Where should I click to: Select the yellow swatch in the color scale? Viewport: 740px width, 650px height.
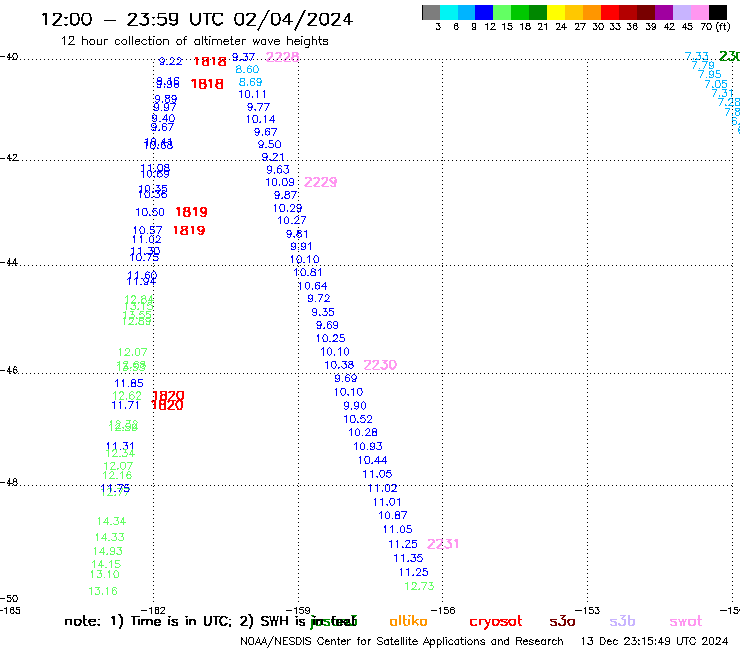[555, 12]
